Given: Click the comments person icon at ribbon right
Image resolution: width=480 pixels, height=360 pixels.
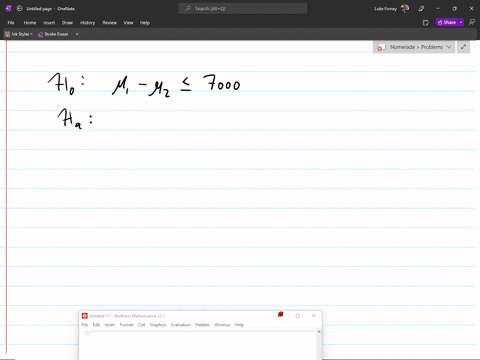Looking at the screenshot, I should [472, 22].
